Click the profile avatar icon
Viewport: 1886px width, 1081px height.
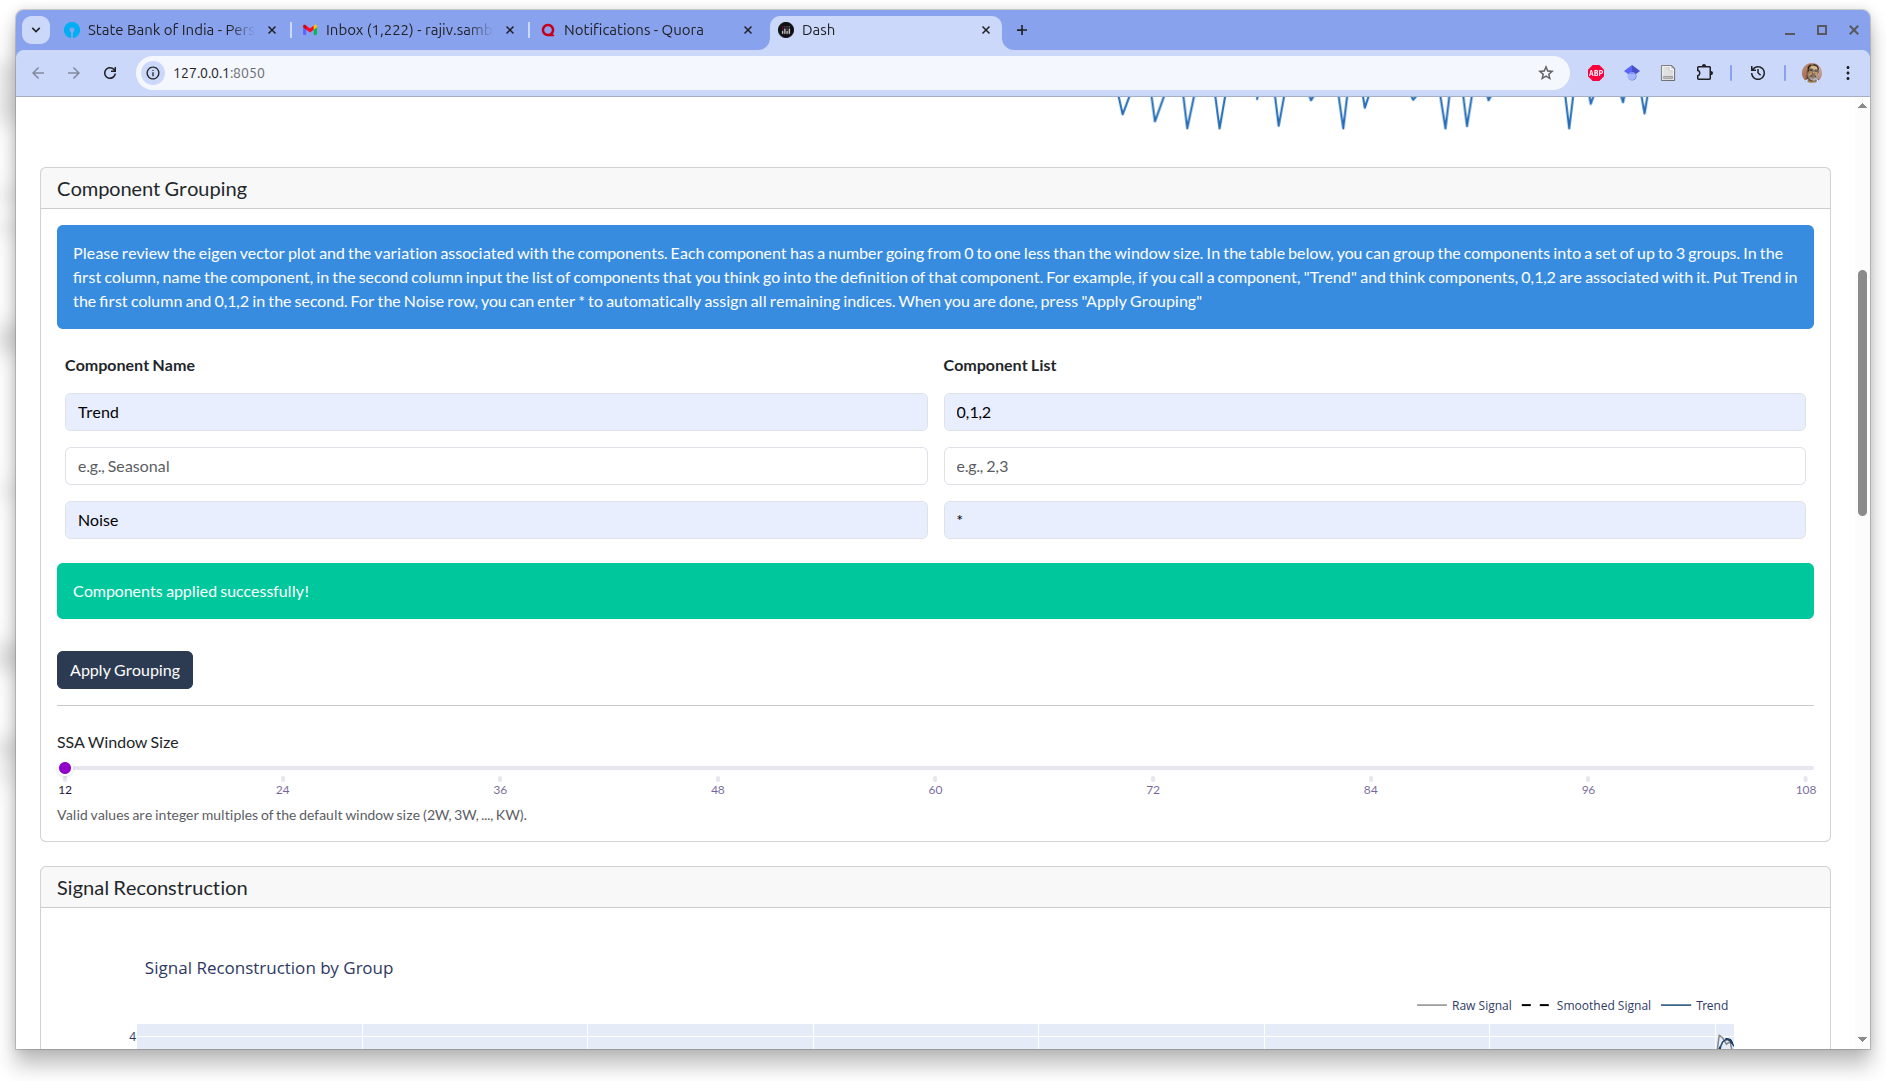click(1811, 73)
